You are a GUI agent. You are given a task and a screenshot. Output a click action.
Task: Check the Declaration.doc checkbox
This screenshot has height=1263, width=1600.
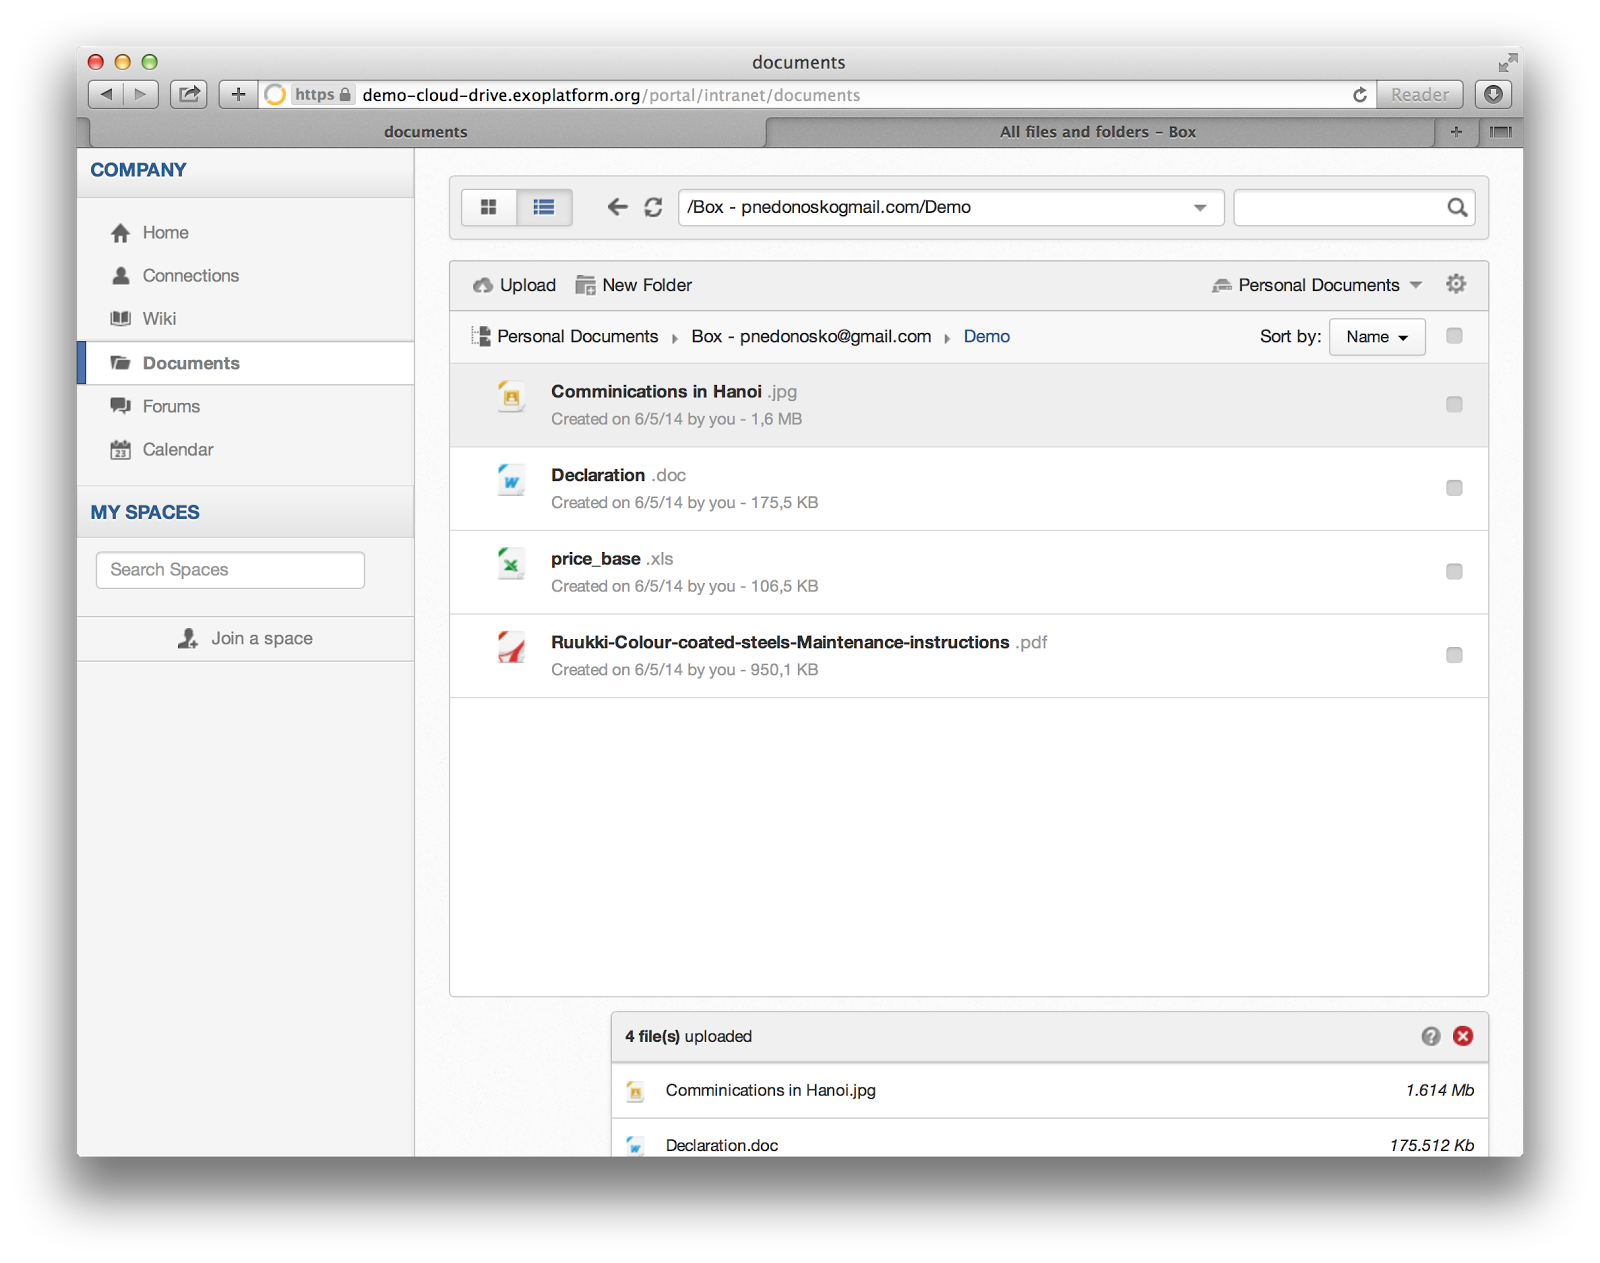(1454, 488)
